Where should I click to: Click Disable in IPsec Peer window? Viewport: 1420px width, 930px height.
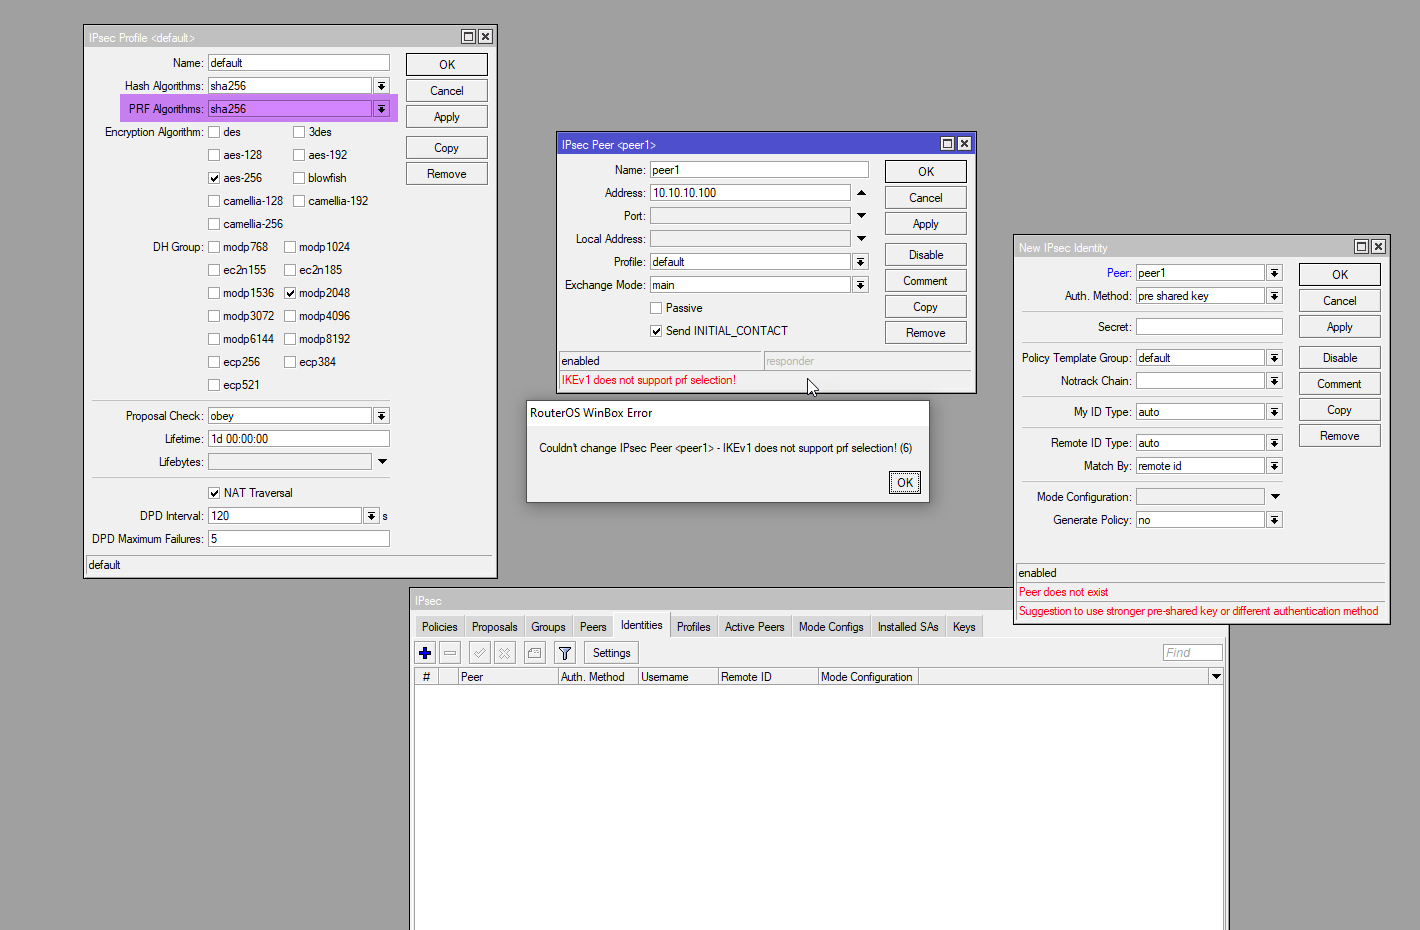point(926,255)
